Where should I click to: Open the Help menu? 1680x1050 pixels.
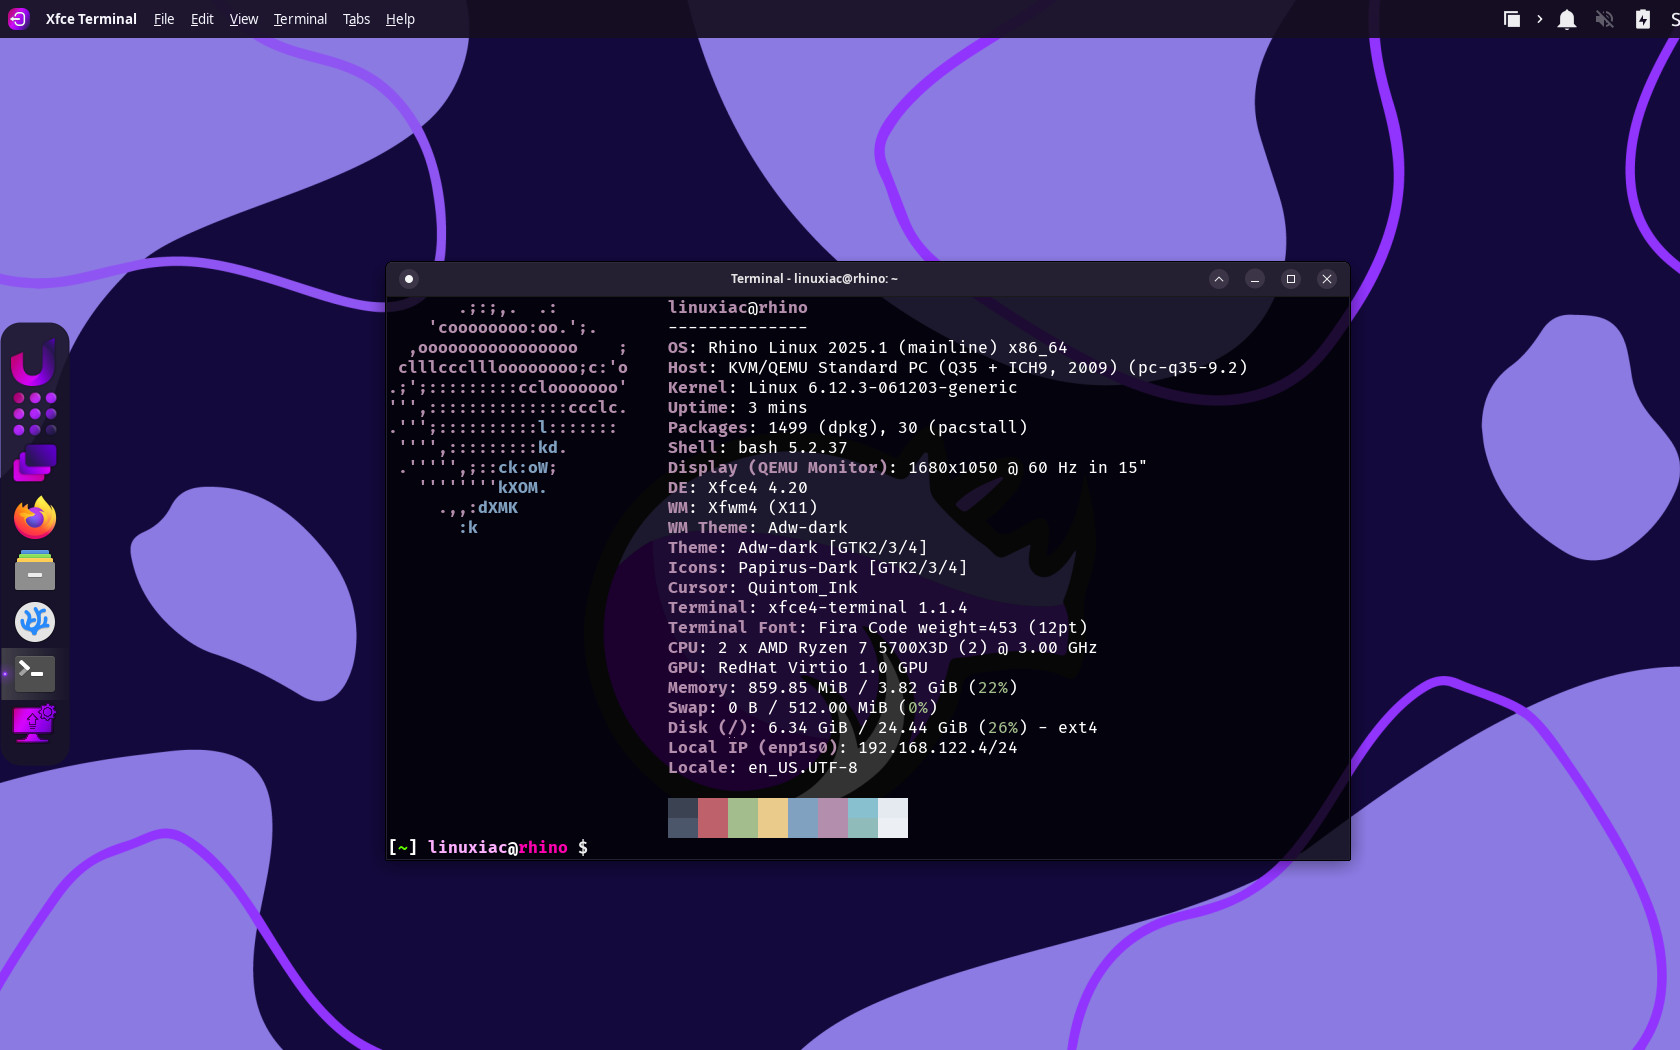pos(400,19)
